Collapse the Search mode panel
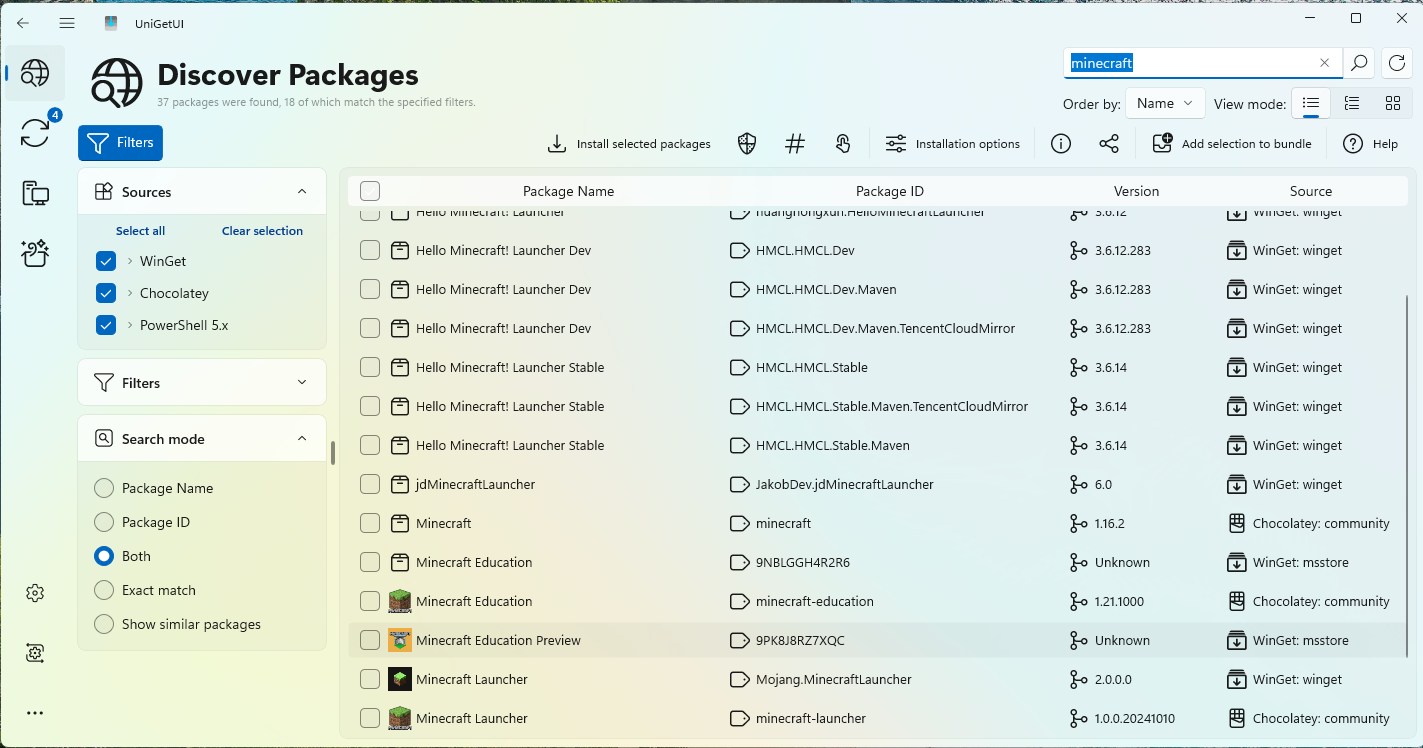Viewport: 1423px width, 748px height. pyautogui.click(x=302, y=438)
